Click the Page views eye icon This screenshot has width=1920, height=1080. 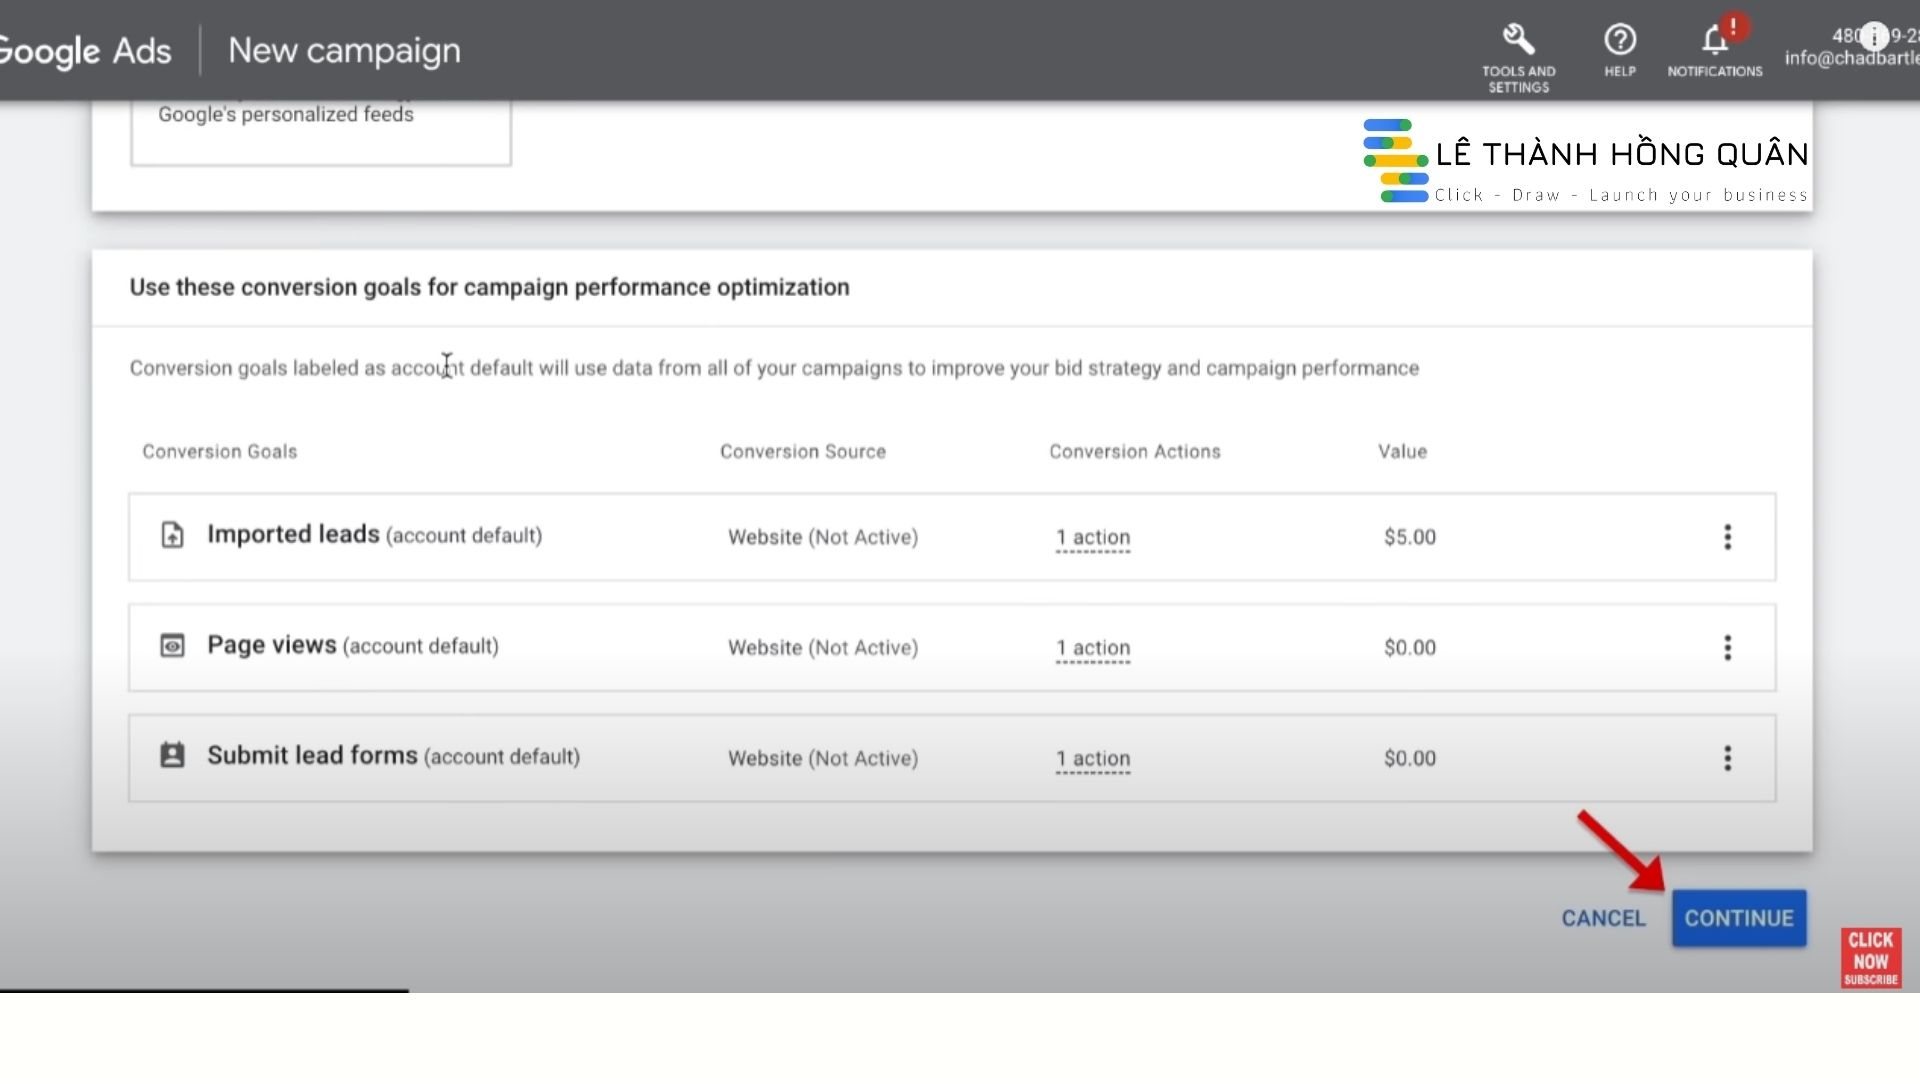(172, 646)
